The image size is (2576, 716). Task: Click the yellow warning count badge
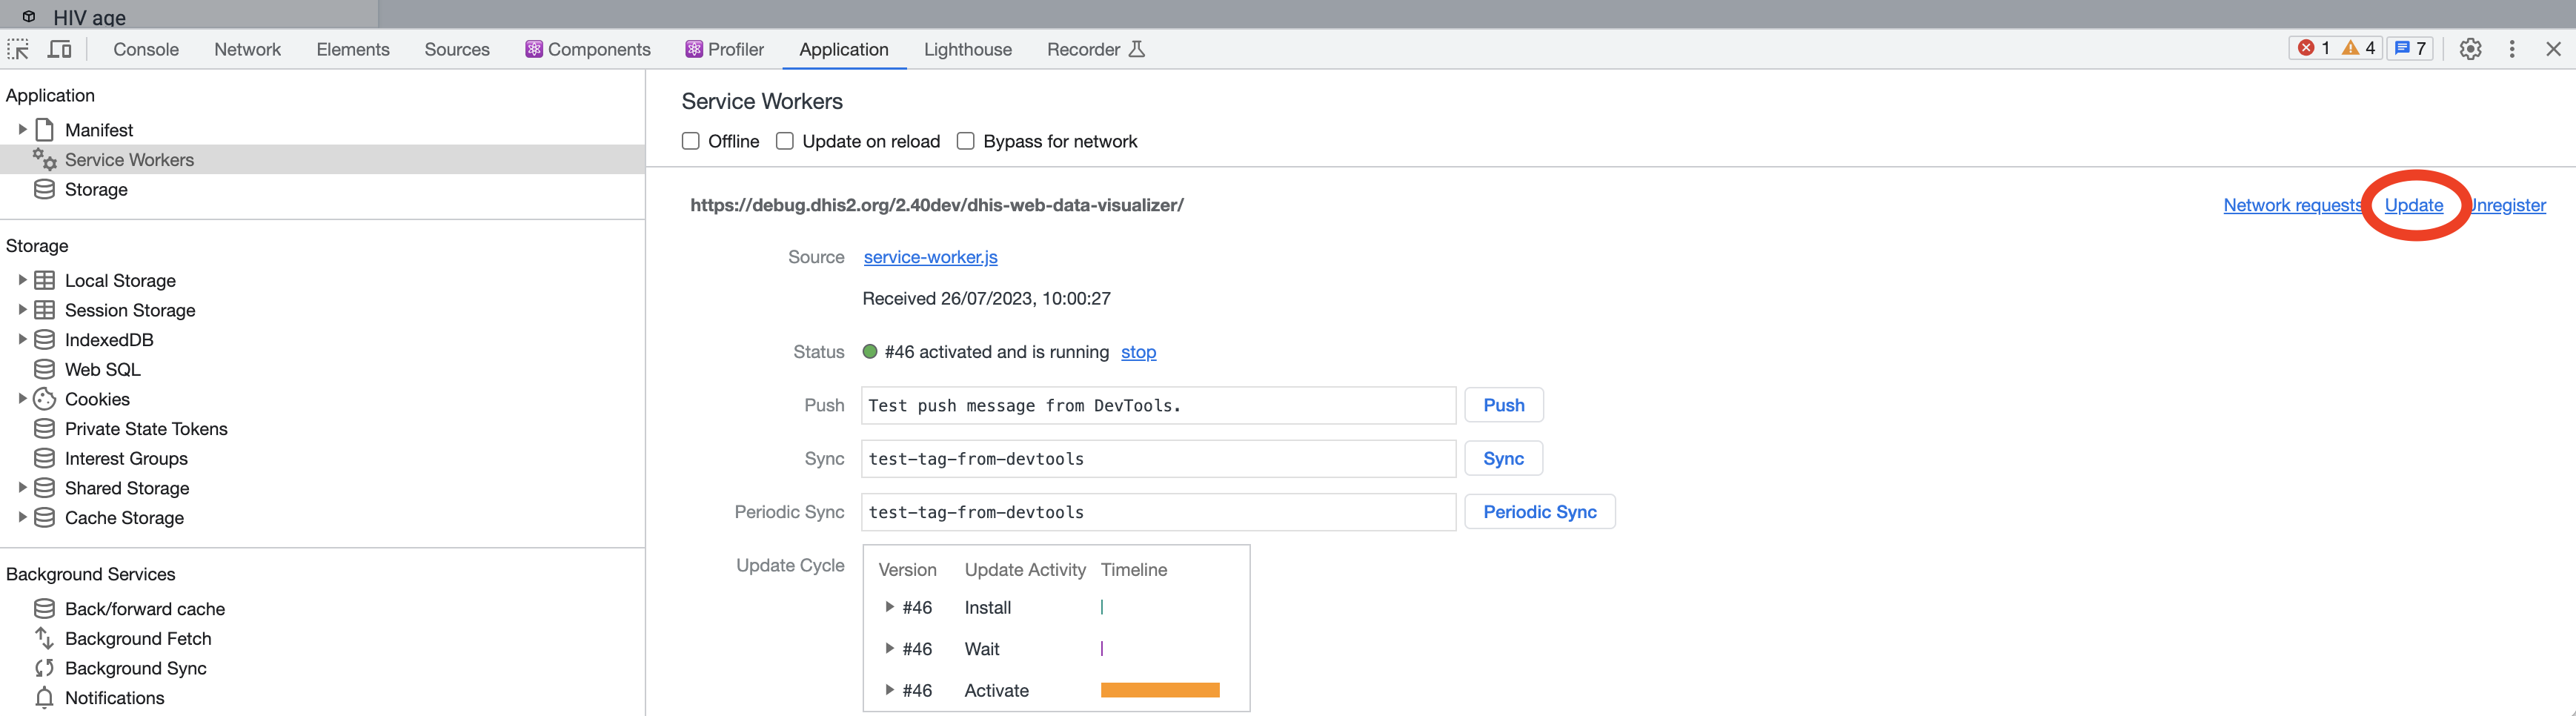click(x=2359, y=48)
